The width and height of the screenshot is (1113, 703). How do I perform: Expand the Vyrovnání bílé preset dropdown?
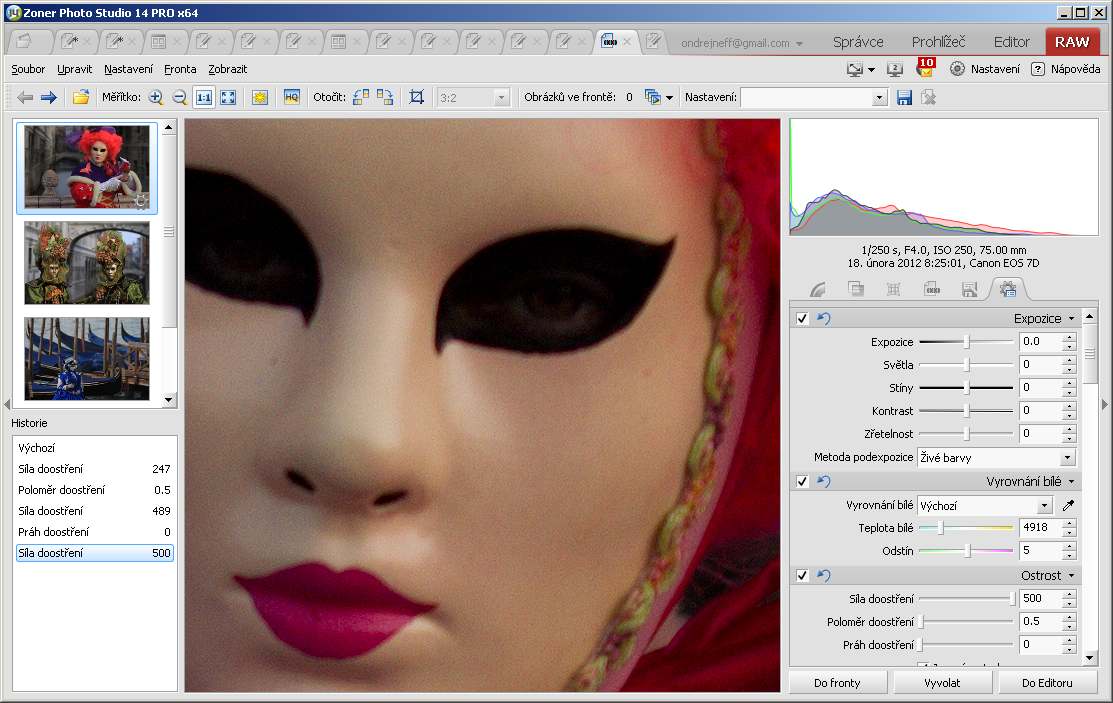(x=985, y=506)
